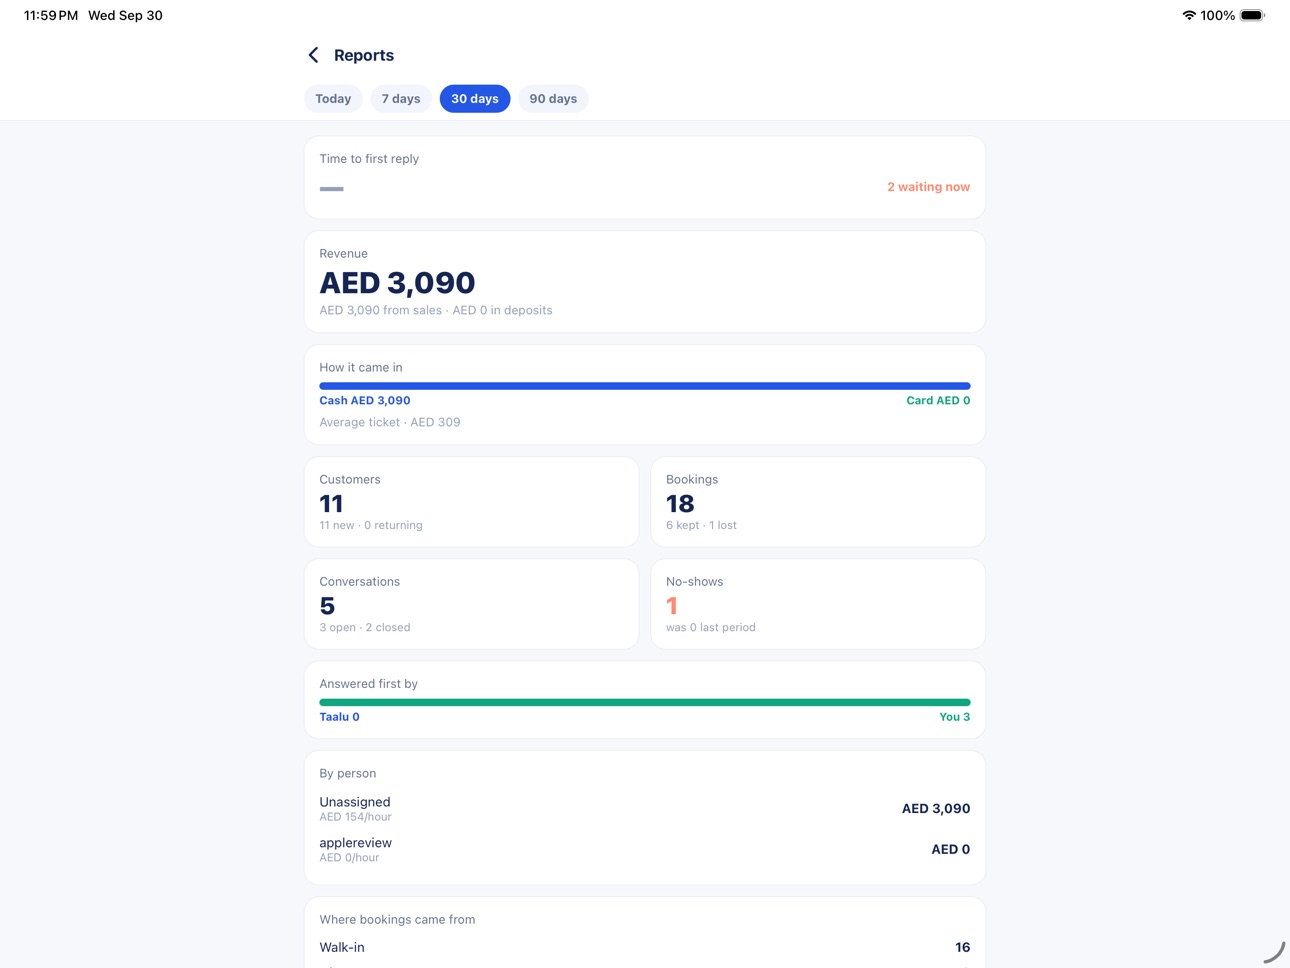
Task: Open the Time to first reply card
Action: coord(645,178)
